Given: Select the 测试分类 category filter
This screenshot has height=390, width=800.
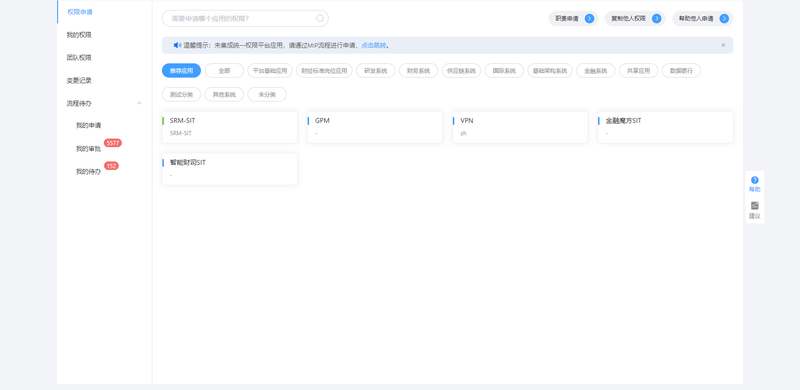Looking at the screenshot, I should click(x=181, y=94).
